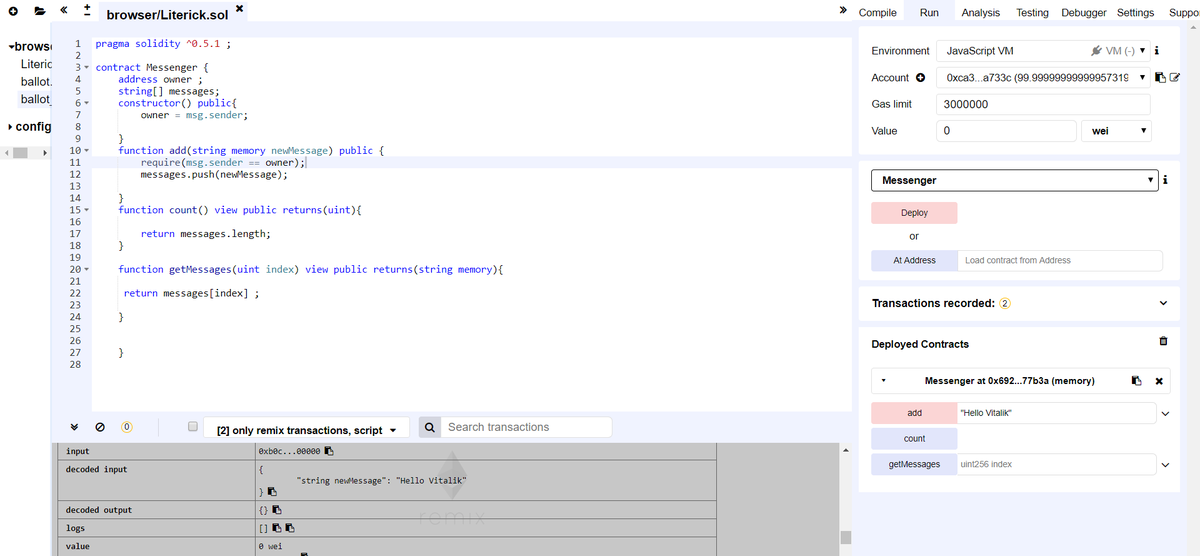Click the Search transactions field
This screenshot has width=1200, height=556.
point(527,427)
